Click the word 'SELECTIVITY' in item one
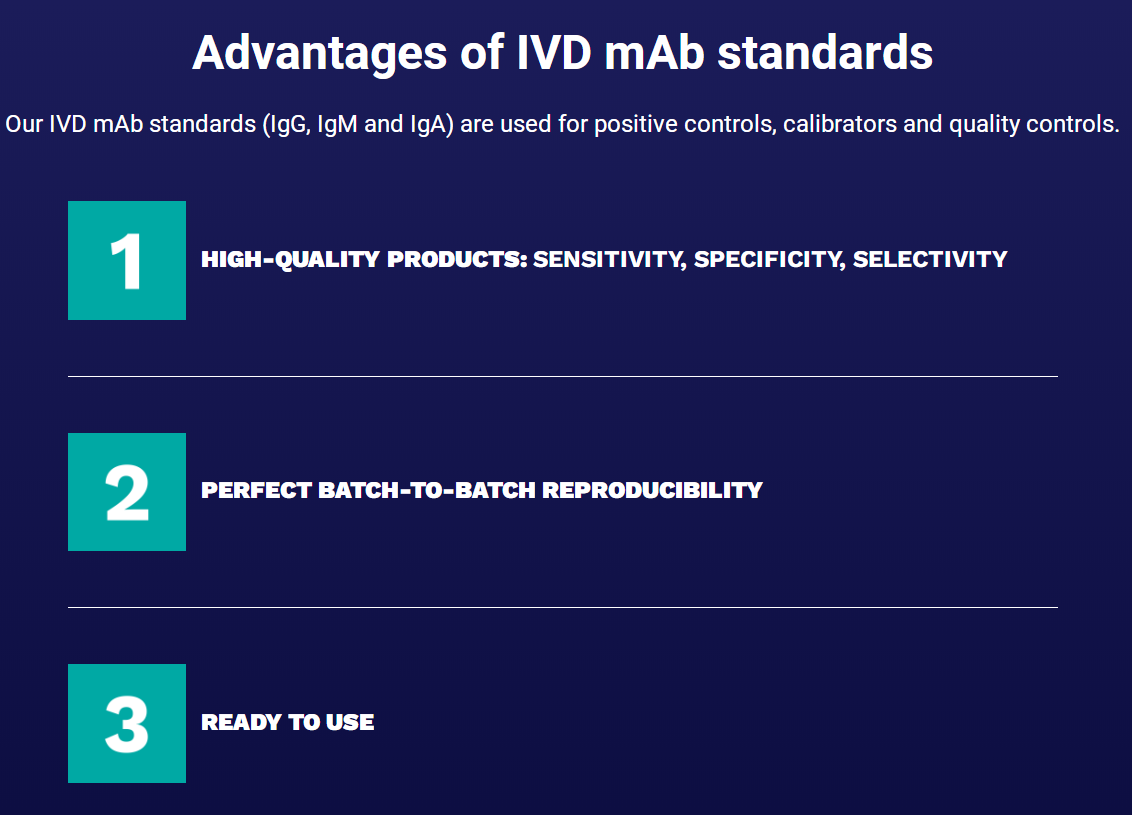 click(930, 259)
